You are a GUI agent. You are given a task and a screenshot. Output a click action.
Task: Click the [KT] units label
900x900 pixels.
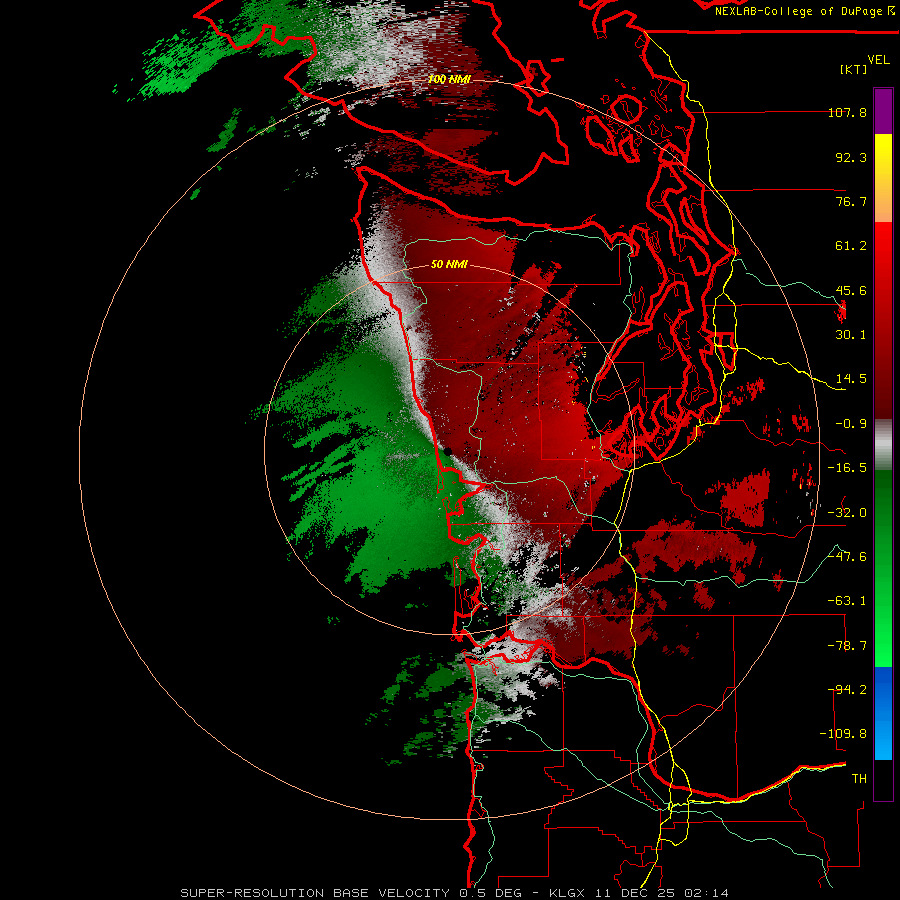853,69
